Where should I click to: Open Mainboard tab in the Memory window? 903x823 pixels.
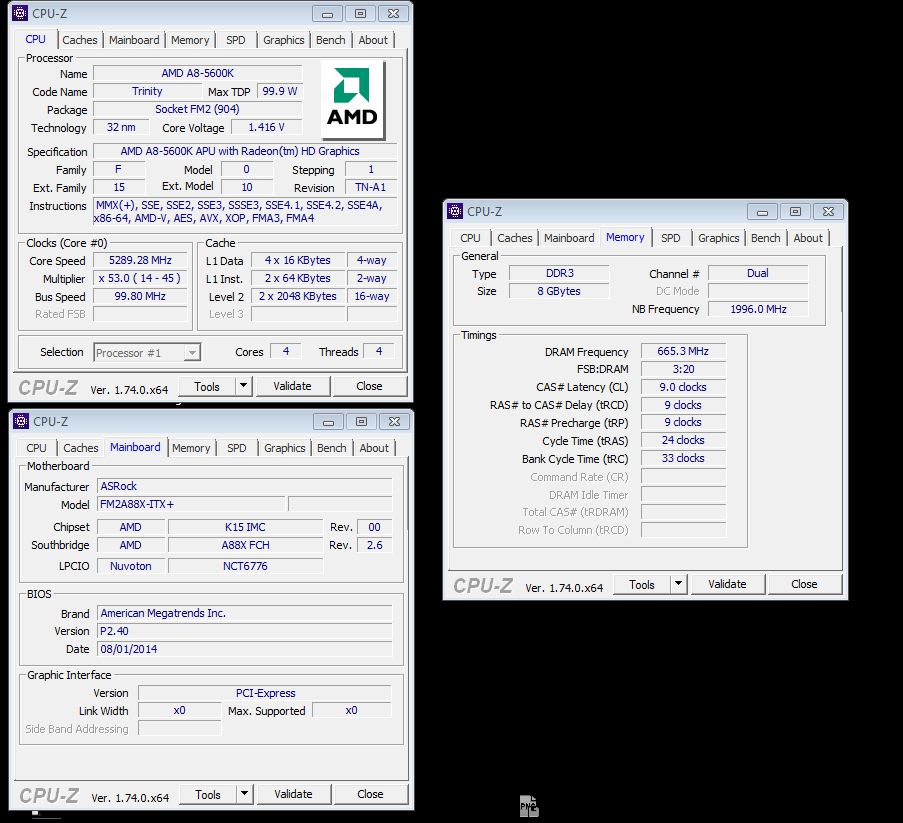tap(569, 238)
